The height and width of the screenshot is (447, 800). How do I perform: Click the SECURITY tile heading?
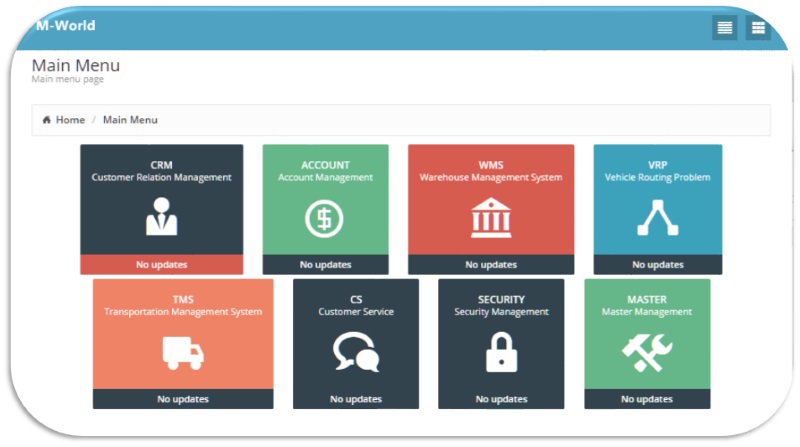pyautogui.click(x=502, y=300)
